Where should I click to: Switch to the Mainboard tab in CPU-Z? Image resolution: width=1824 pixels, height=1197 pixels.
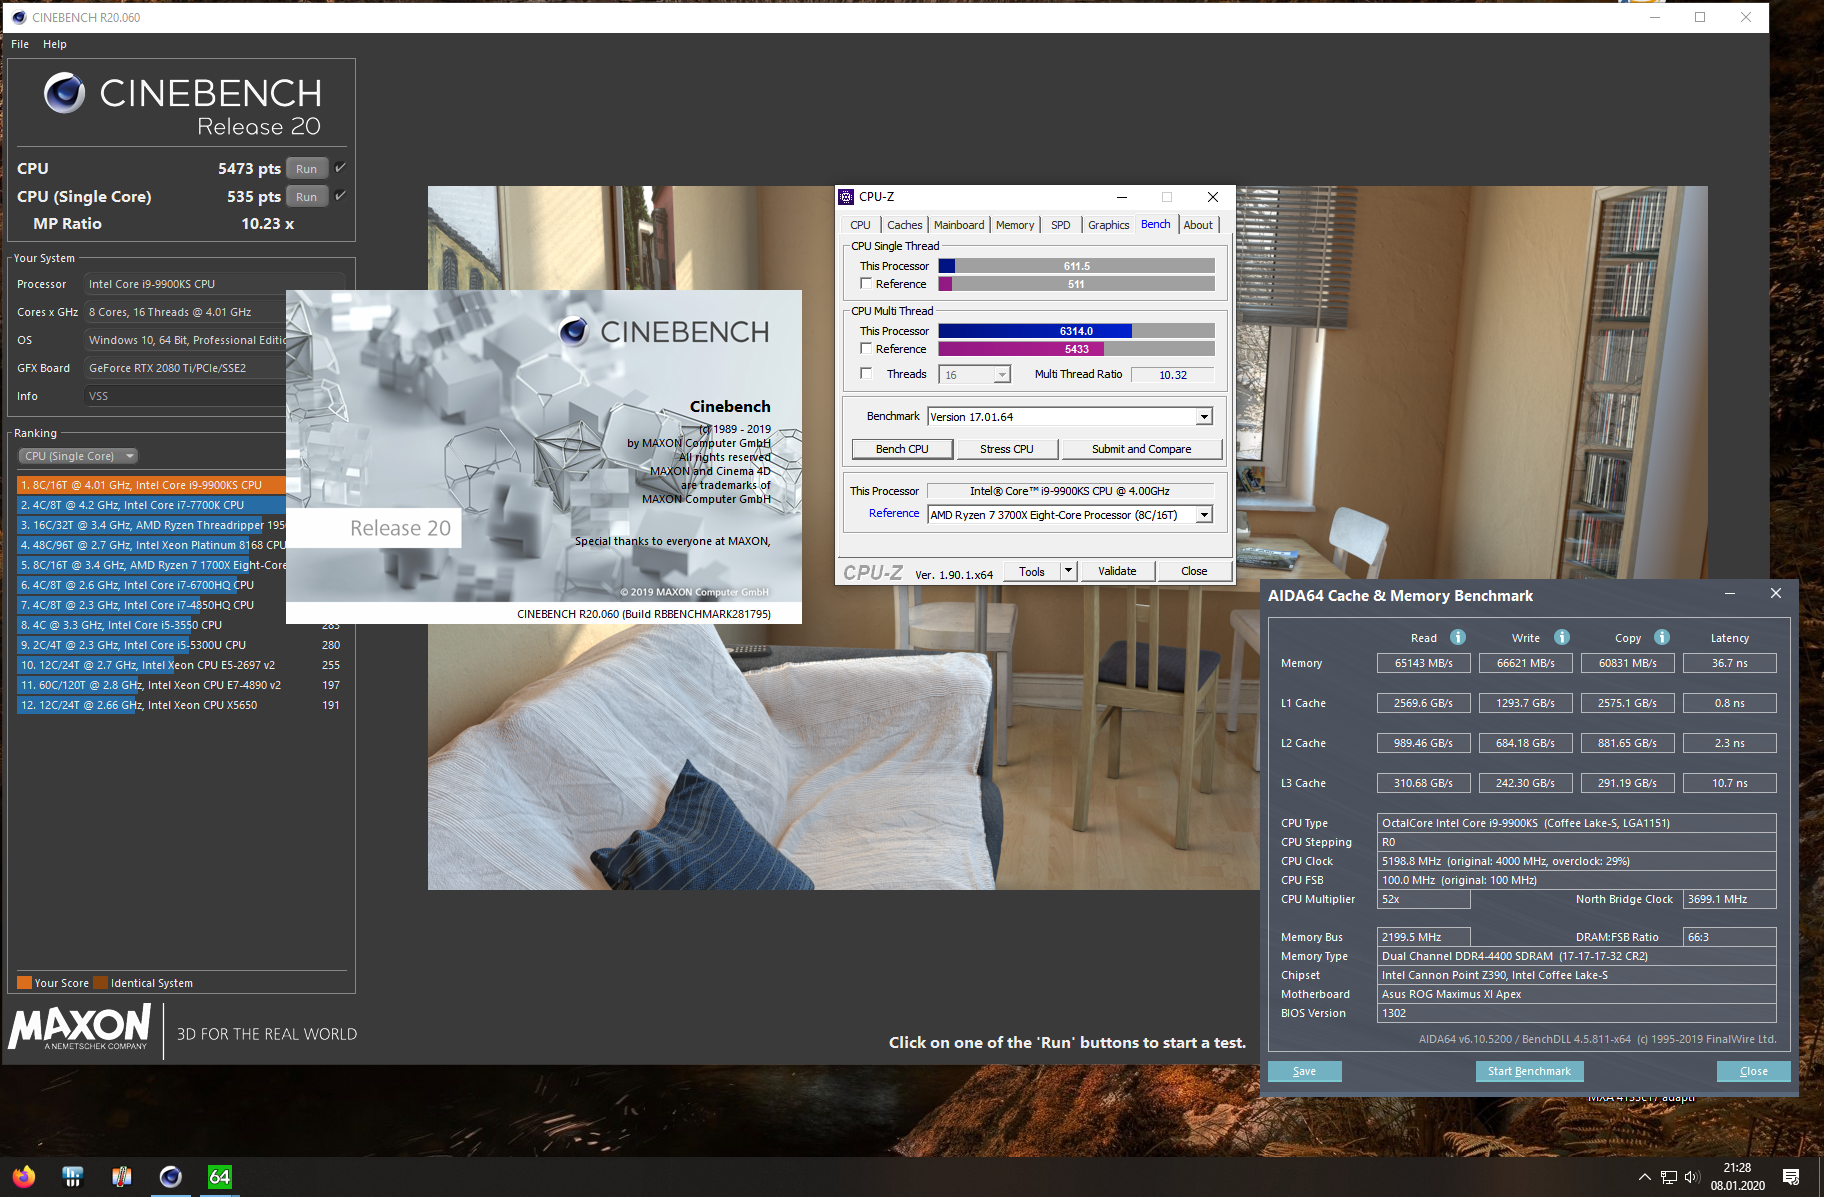[x=958, y=225]
